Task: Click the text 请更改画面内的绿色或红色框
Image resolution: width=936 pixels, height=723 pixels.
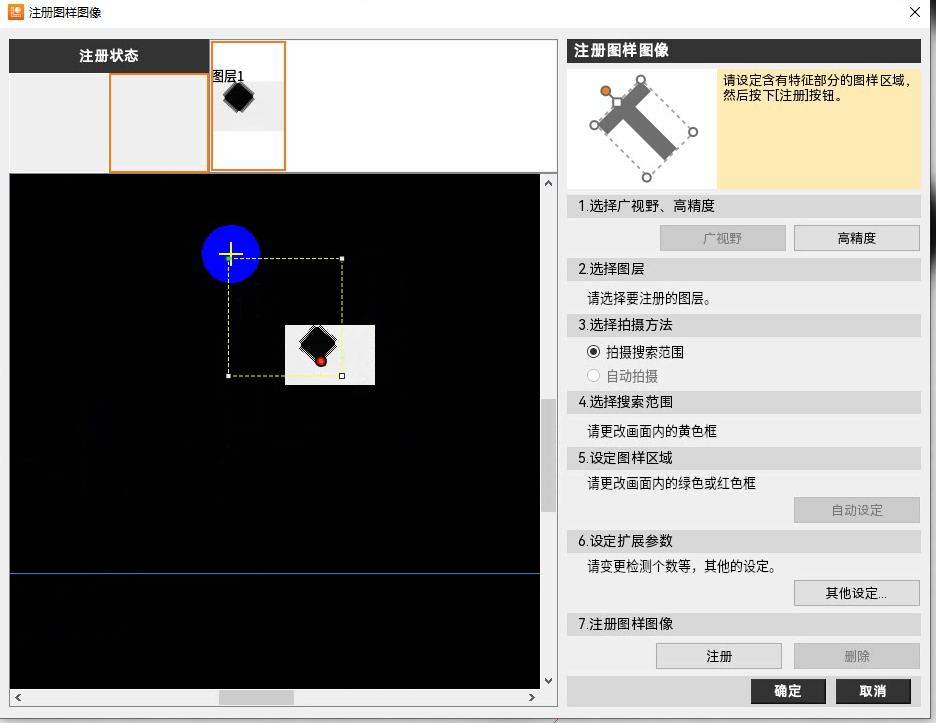Action: (x=672, y=483)
